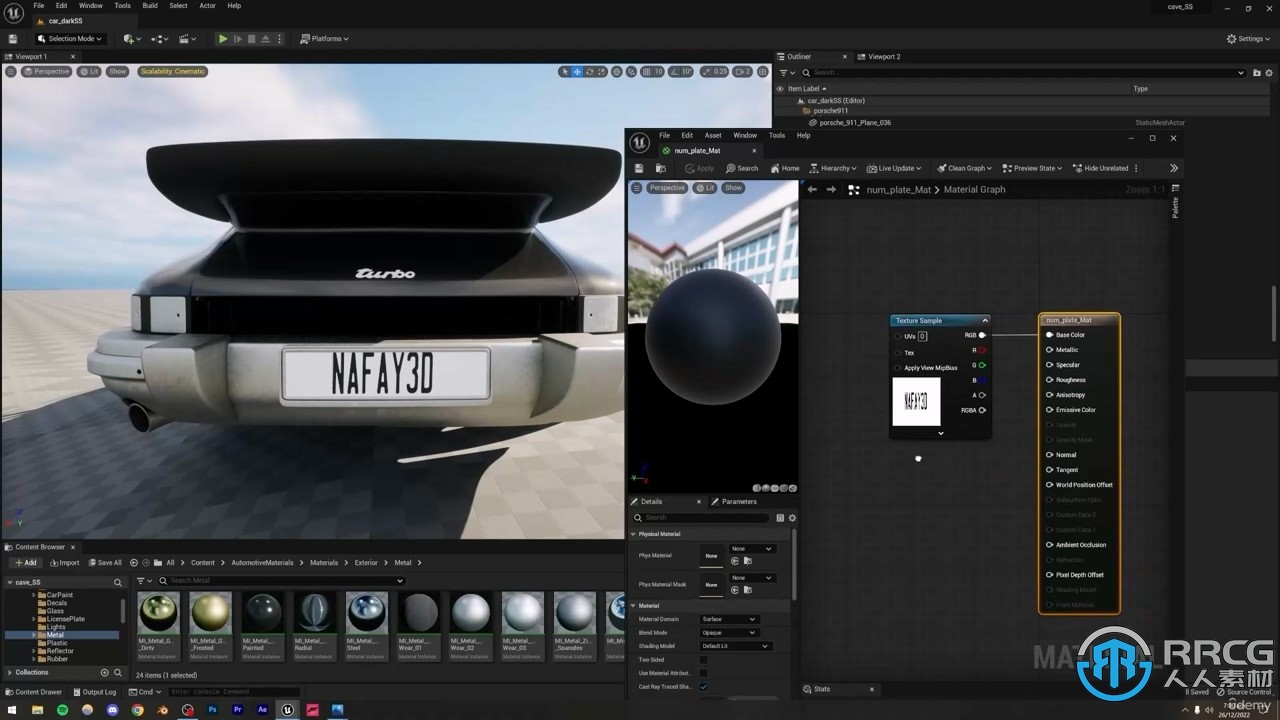The height and width of the screenshot is (720, 1280).
Task: Open the Asset menu in material editor
Action: click(x=713, y=135)
